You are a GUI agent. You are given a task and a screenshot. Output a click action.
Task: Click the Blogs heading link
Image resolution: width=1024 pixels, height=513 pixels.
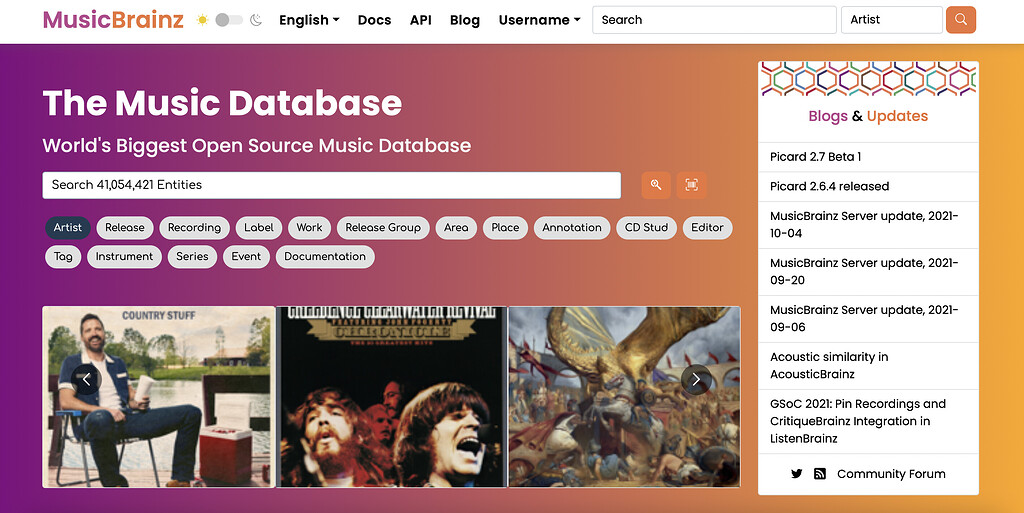coord(828,116)
